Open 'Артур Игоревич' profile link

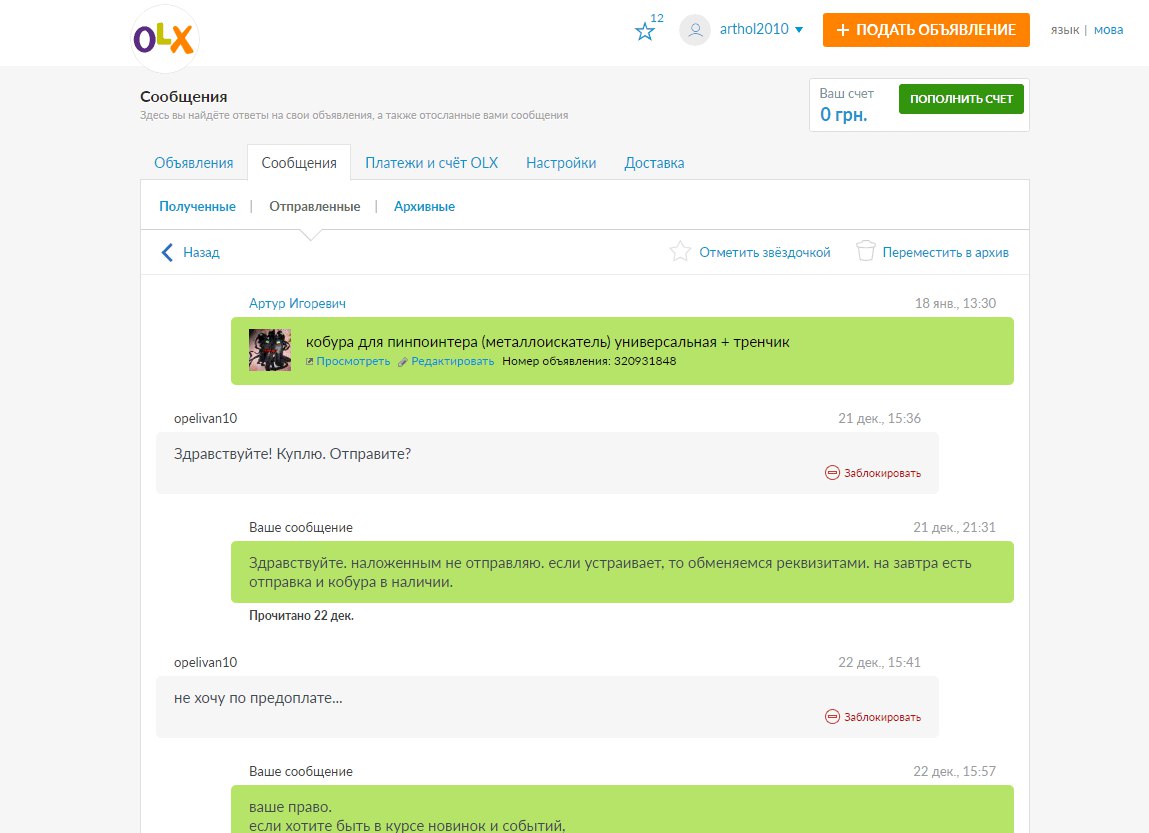pos(298,303)
